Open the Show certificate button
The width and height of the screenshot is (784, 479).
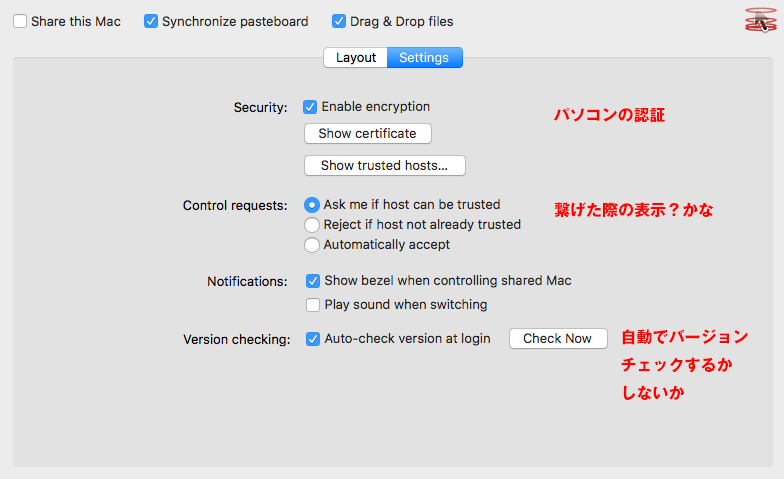pos(368,134)
